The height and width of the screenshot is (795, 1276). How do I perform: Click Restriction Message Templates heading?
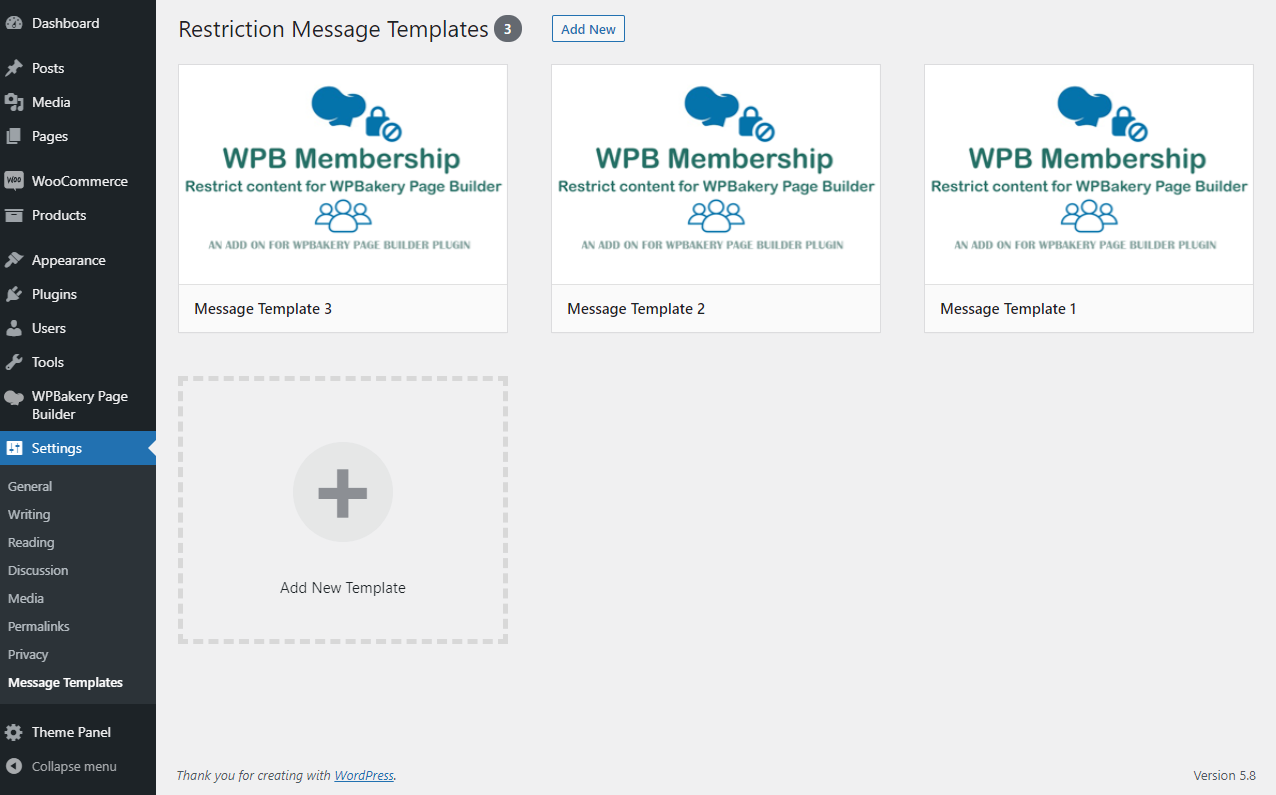333,30
